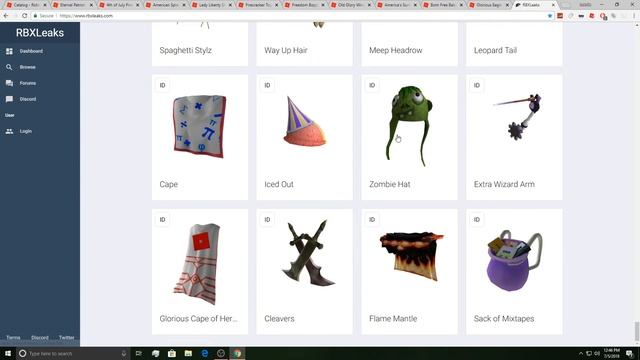The image size is (640, 360).
Task: Click ID badge on Glorious Cape card
Action: tap(162, 220)
